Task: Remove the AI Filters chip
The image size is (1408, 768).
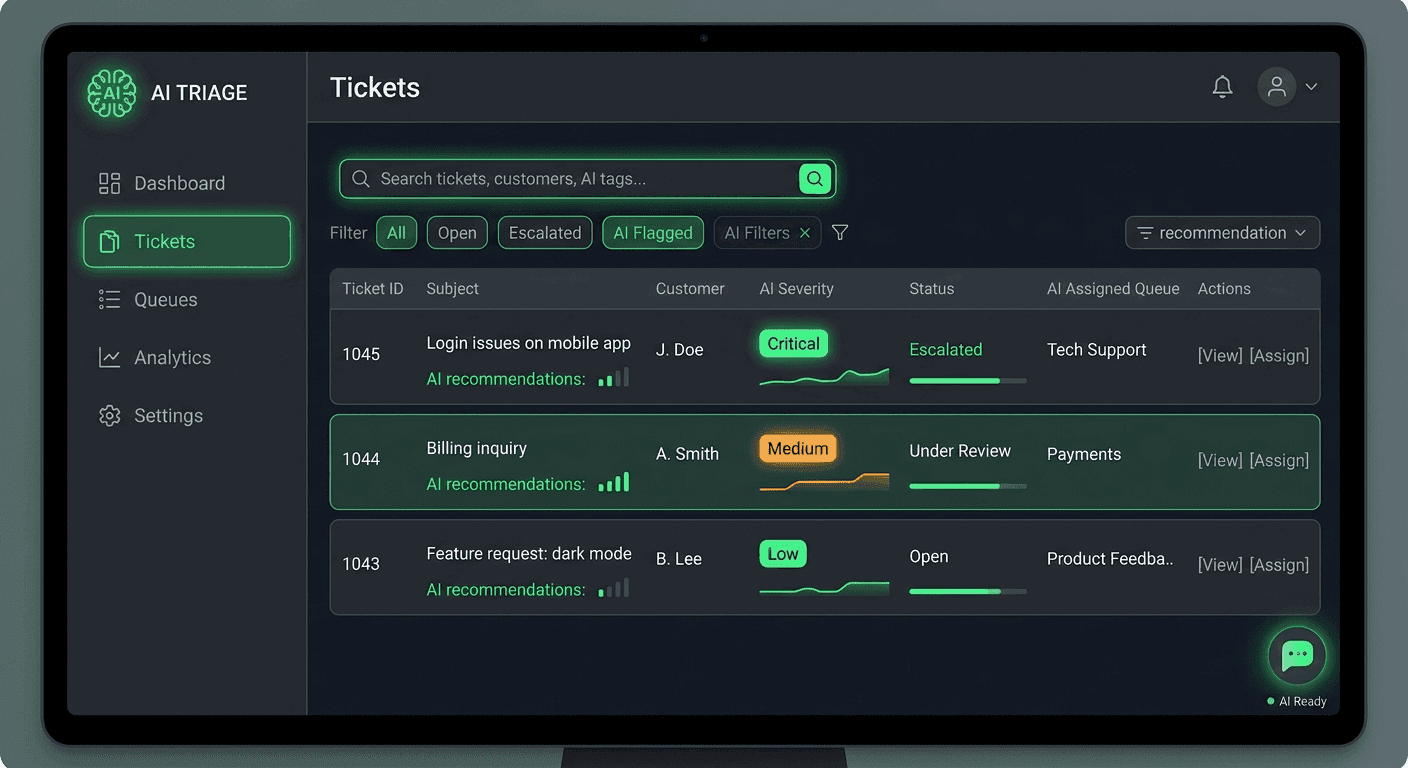Action: 805,233
